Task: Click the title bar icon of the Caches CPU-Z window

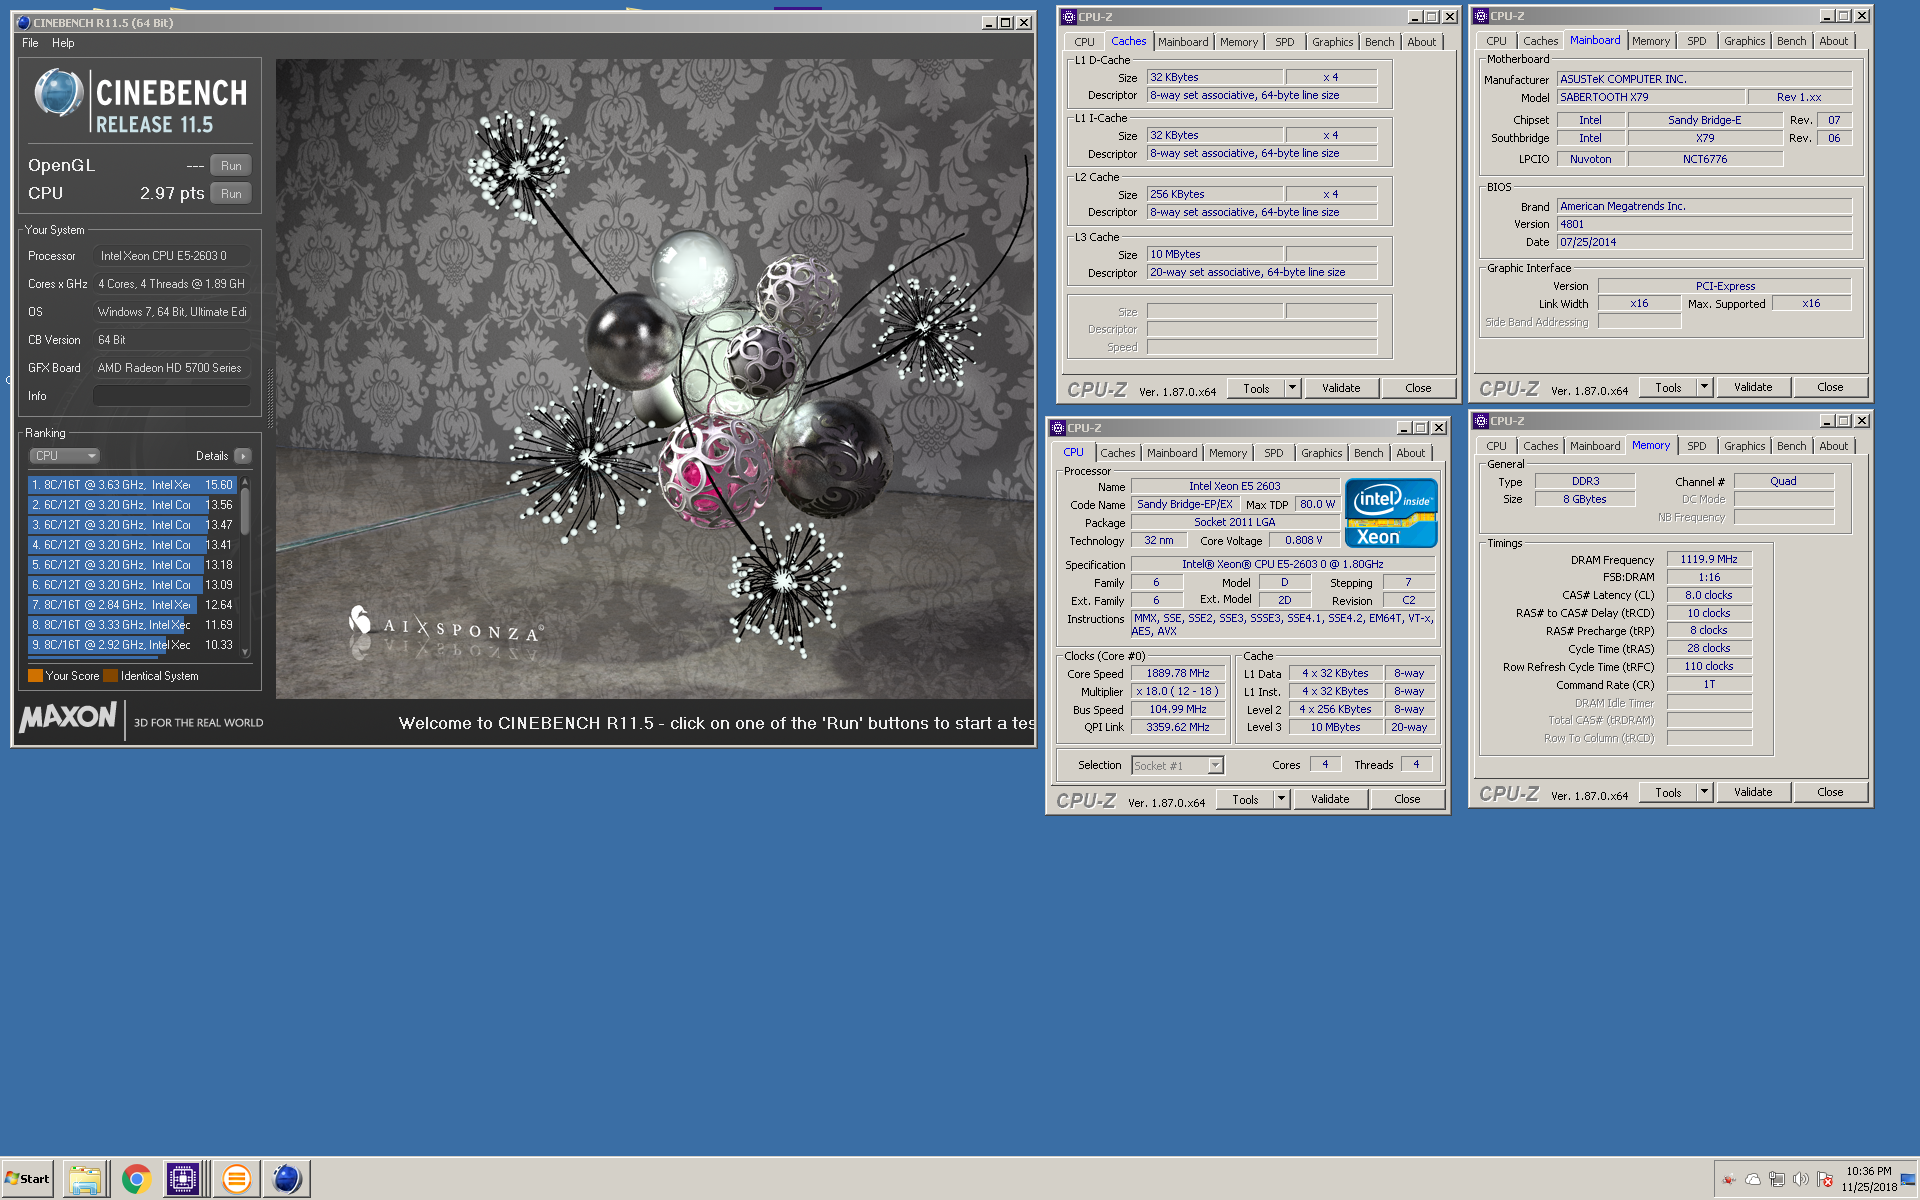Action: pos(1068,17)
